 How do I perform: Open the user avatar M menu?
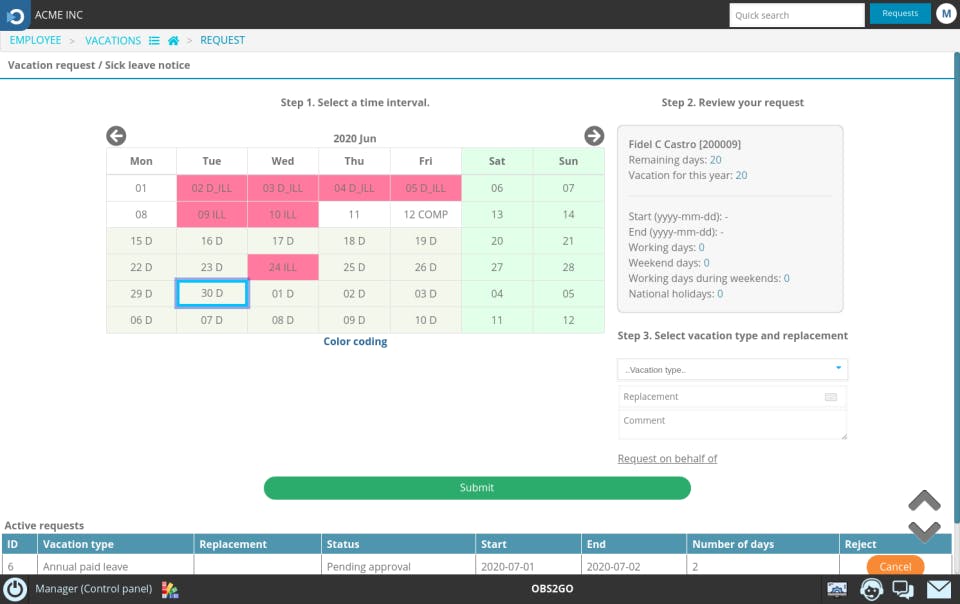coord(946,13)
